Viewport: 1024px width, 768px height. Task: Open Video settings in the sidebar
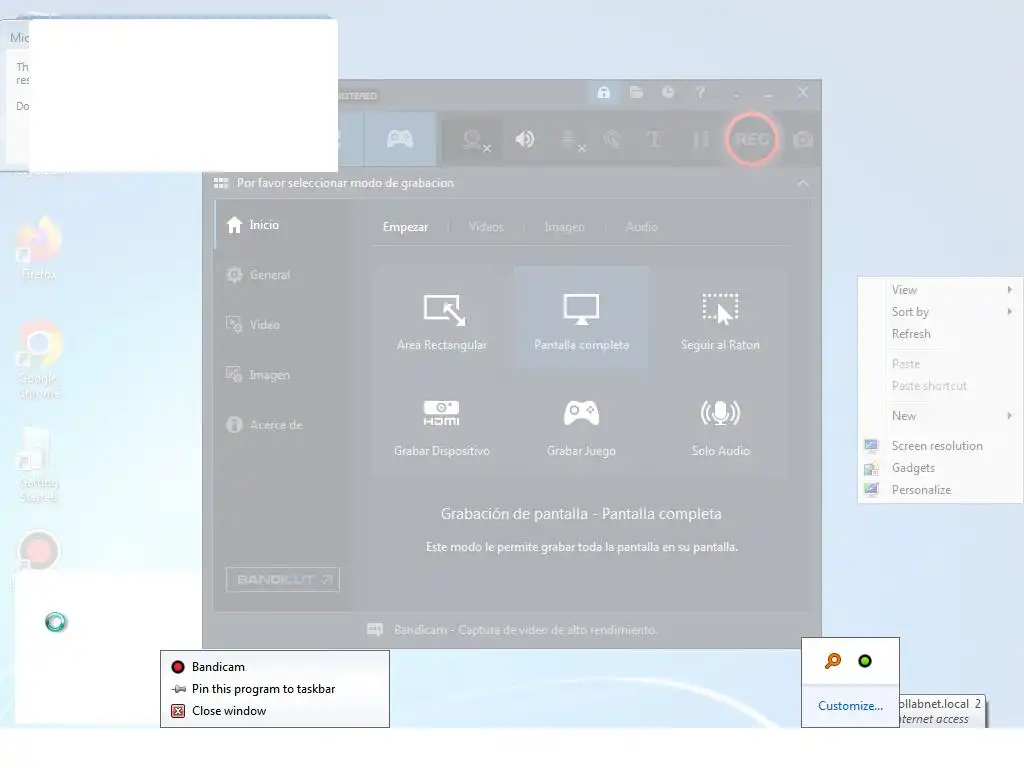[253, 325]
